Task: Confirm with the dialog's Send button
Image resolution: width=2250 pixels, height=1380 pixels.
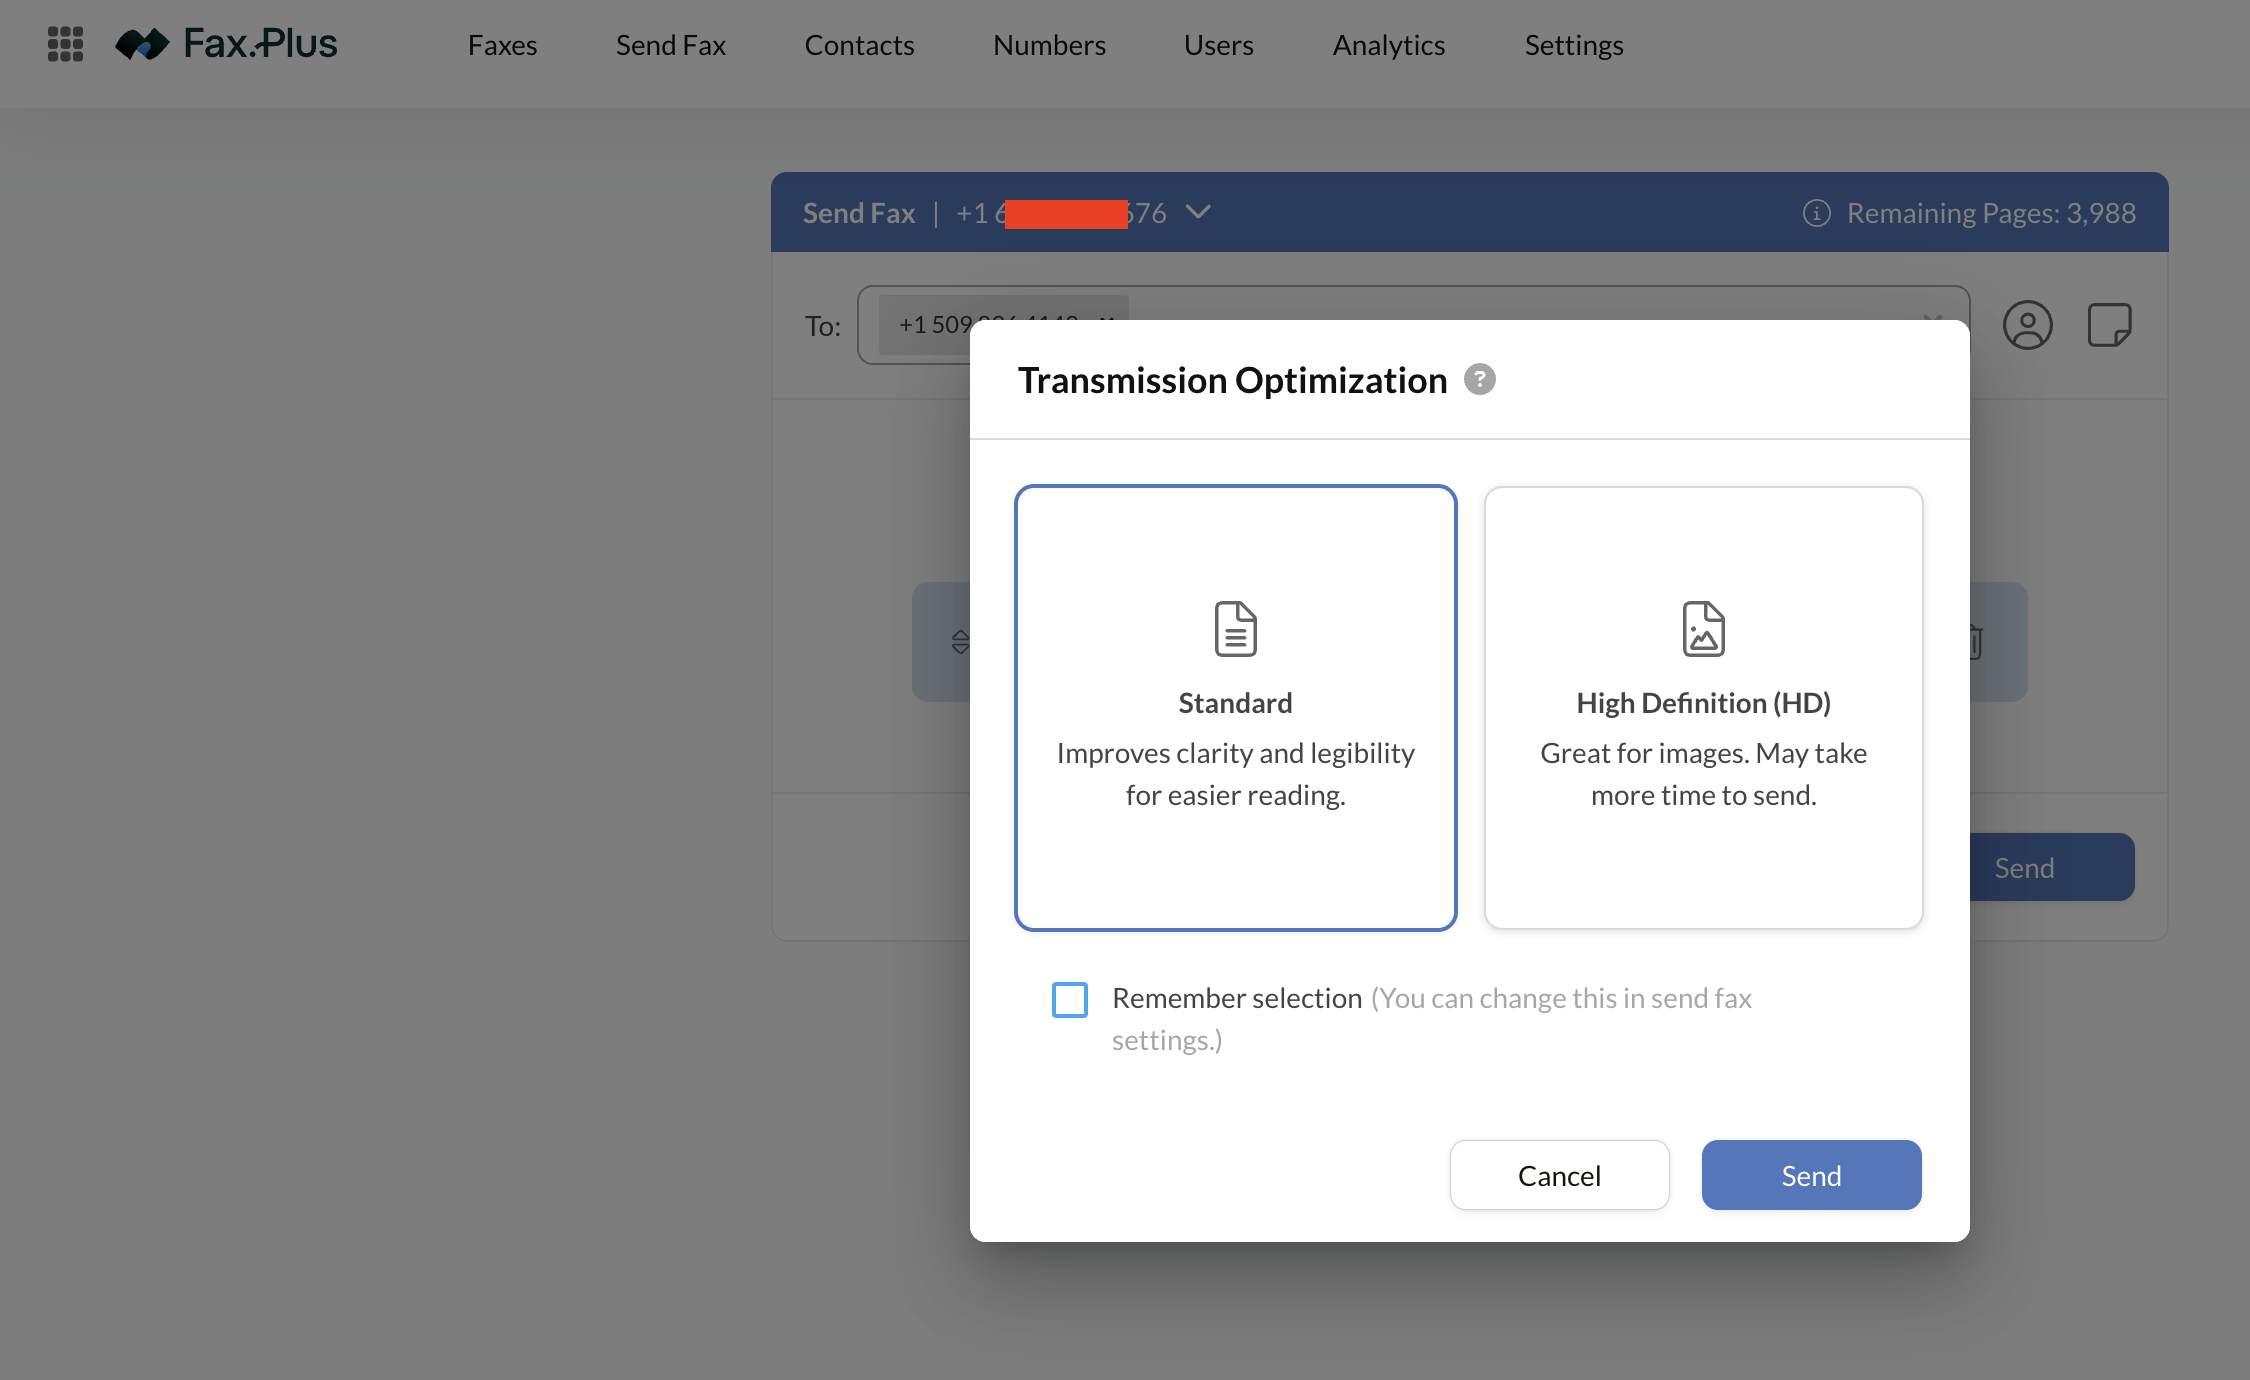Action: tap(1811, 1175)
